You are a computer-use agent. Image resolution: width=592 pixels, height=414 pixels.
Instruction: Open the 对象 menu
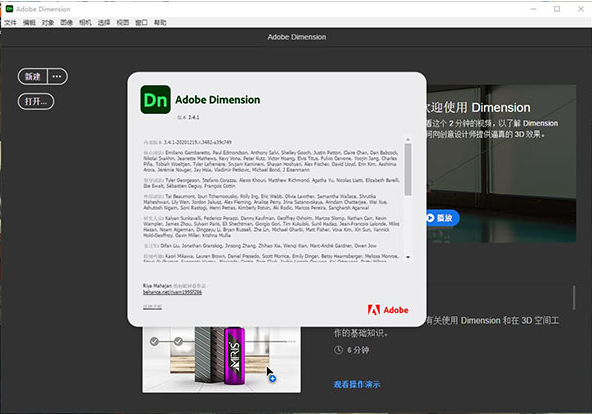(48, 23)
